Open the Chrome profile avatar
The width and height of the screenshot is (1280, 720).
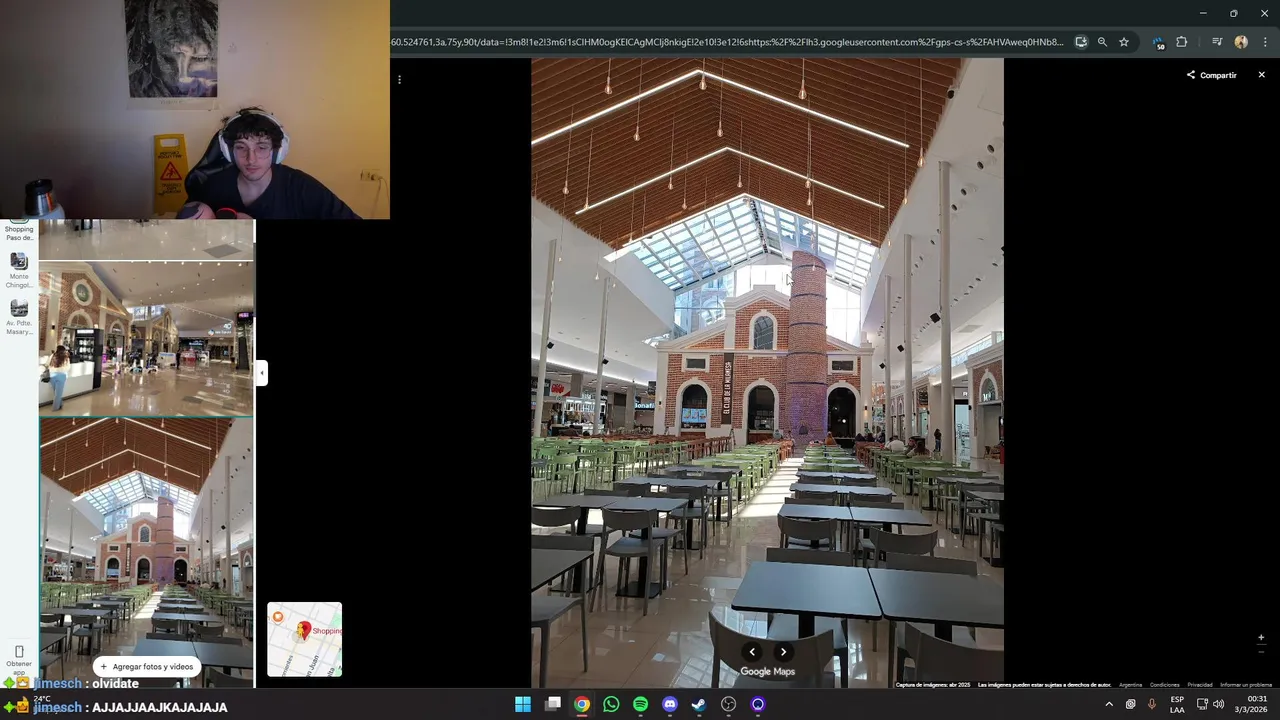(x=1241, y=42)
